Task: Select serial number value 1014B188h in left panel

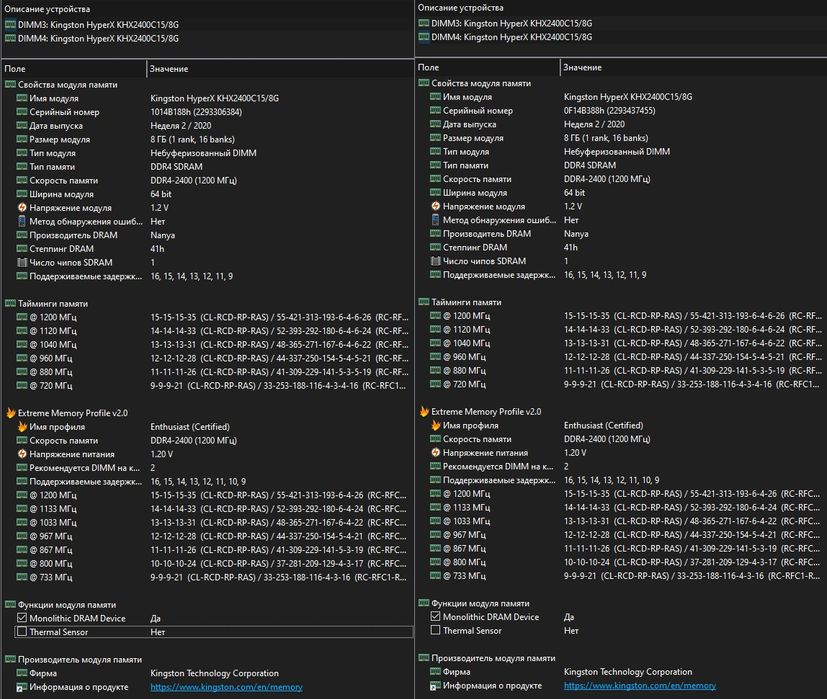Action: pyautogui.click(x=196, y=112)
